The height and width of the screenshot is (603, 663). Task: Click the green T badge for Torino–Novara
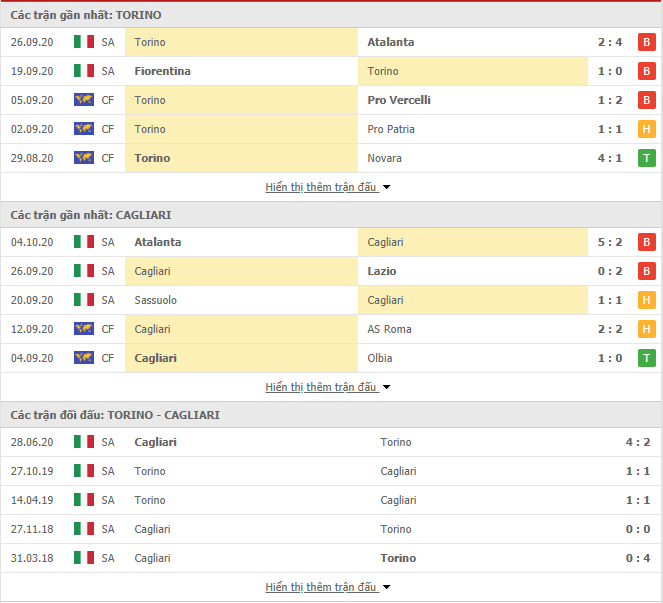pos(646,158)
